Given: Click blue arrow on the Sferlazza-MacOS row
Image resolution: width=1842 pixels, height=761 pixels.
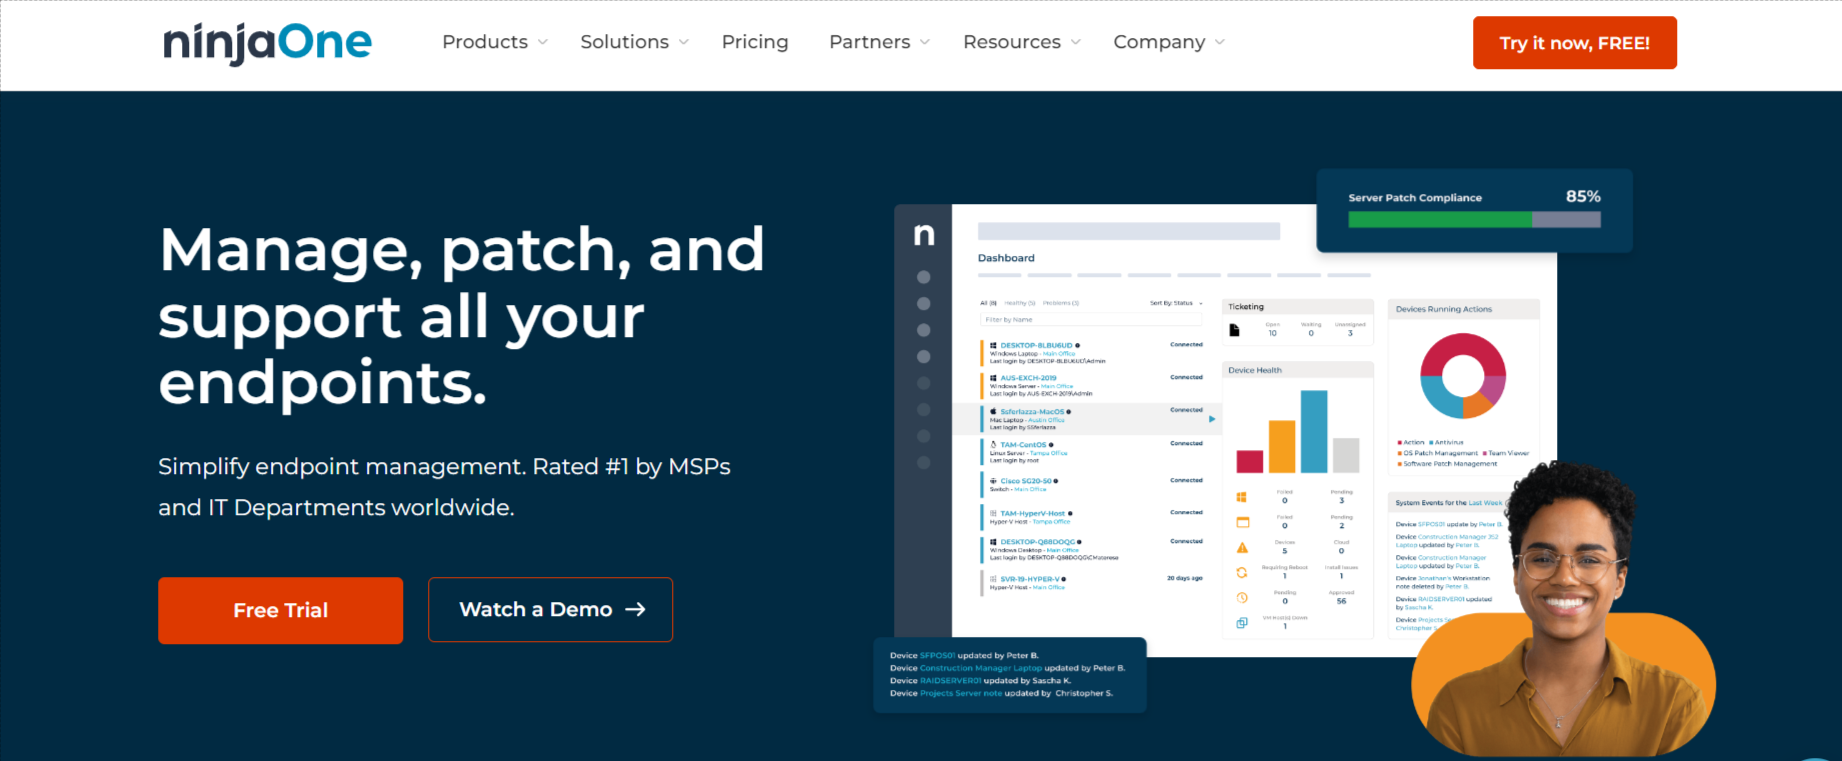Looking at the screenshot, I should click(1212, 419).
